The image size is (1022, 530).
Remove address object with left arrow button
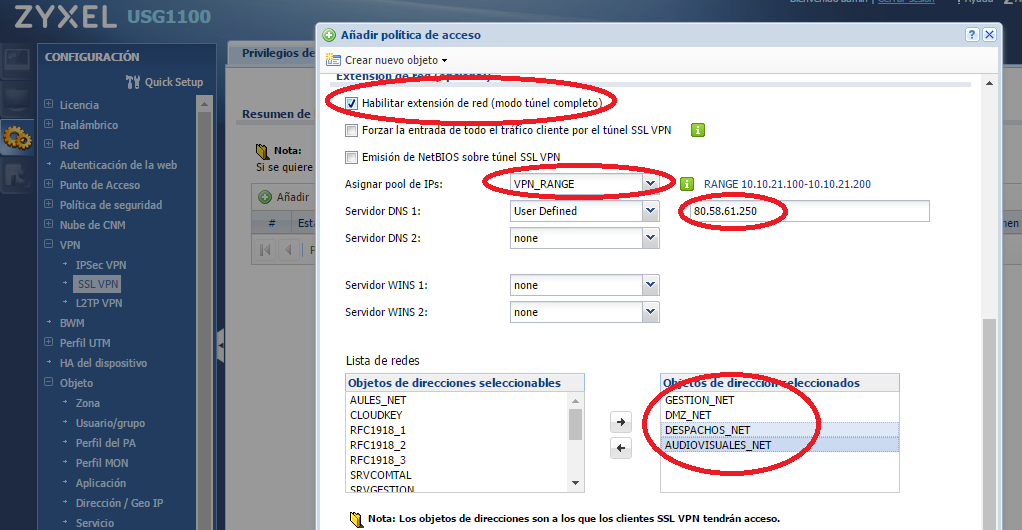point(620,448)
